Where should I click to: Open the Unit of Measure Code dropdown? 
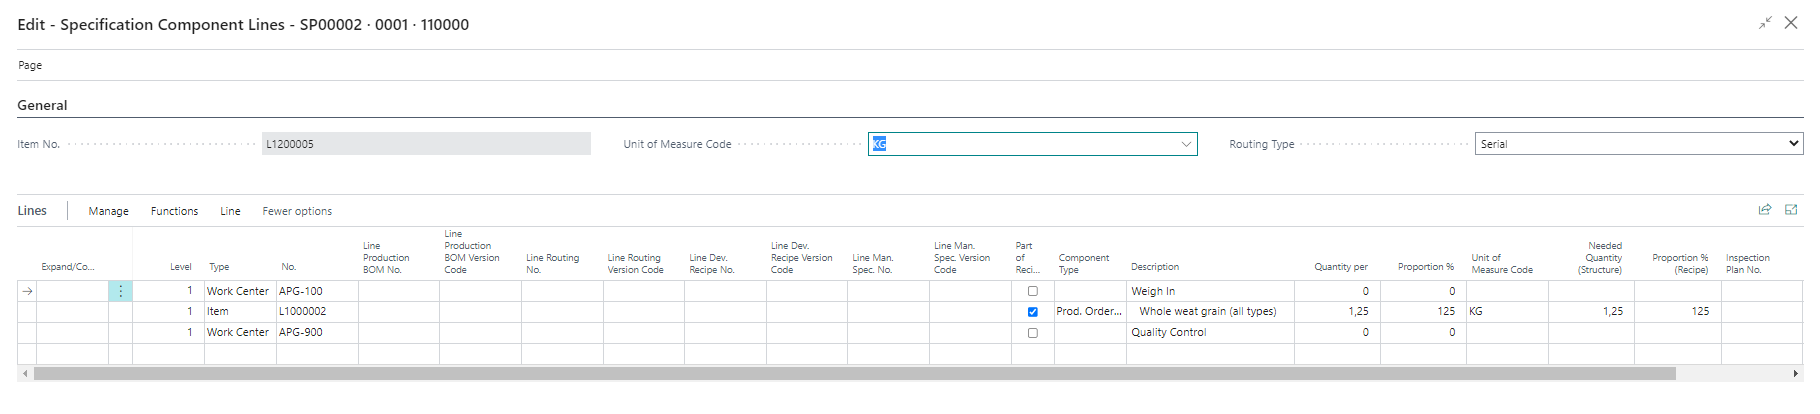[1186, 144]
